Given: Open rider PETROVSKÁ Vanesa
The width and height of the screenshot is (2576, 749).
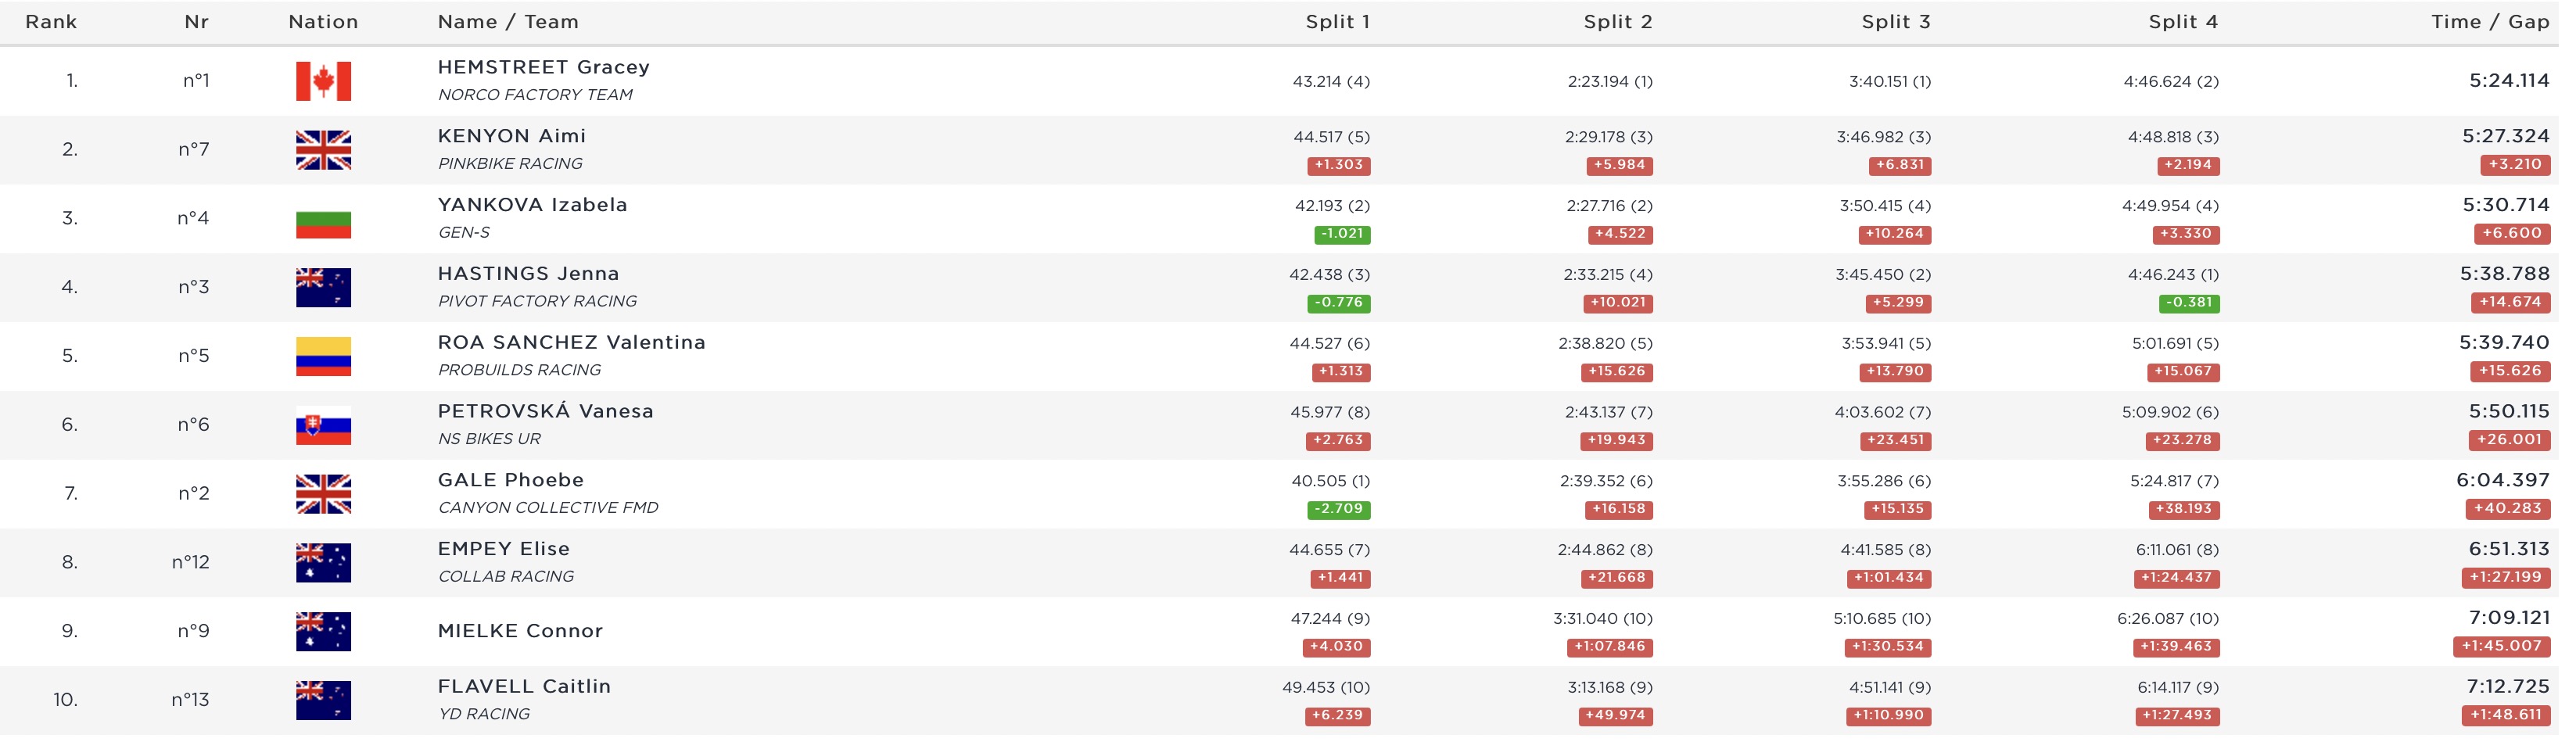Looking at the screenshot, I should [x=545, y=411].
